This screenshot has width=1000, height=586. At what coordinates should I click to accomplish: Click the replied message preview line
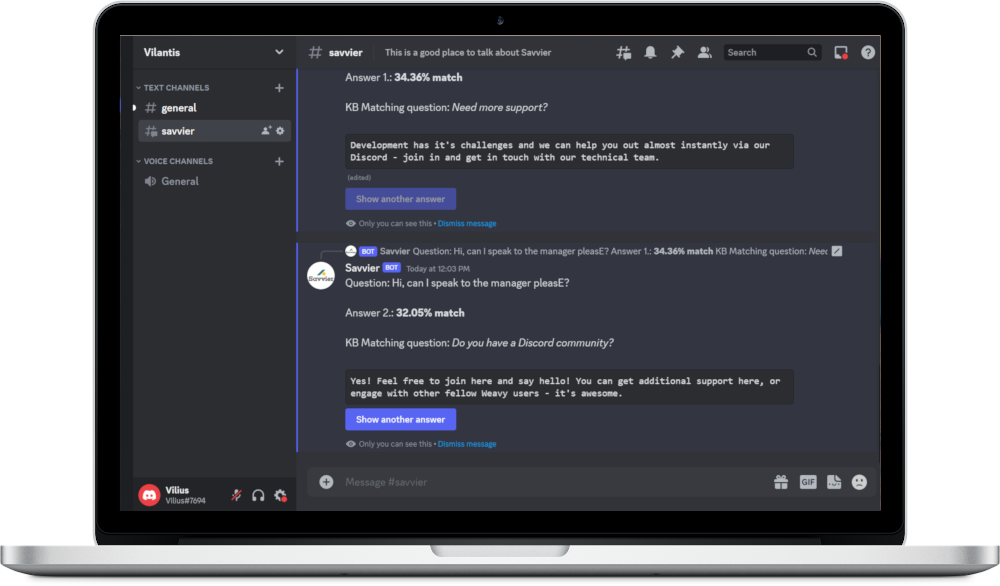point(603,251)
